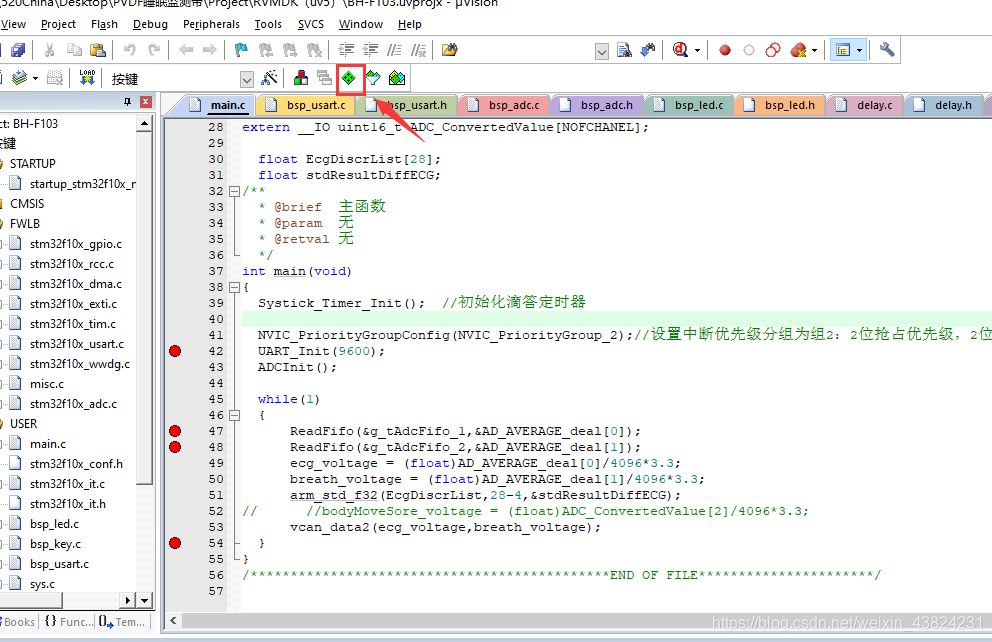This screenshot has width=992, height=642.
Task: Click the Select Software Packs icon
Action: pyautogui.click(x=373, y=78)
